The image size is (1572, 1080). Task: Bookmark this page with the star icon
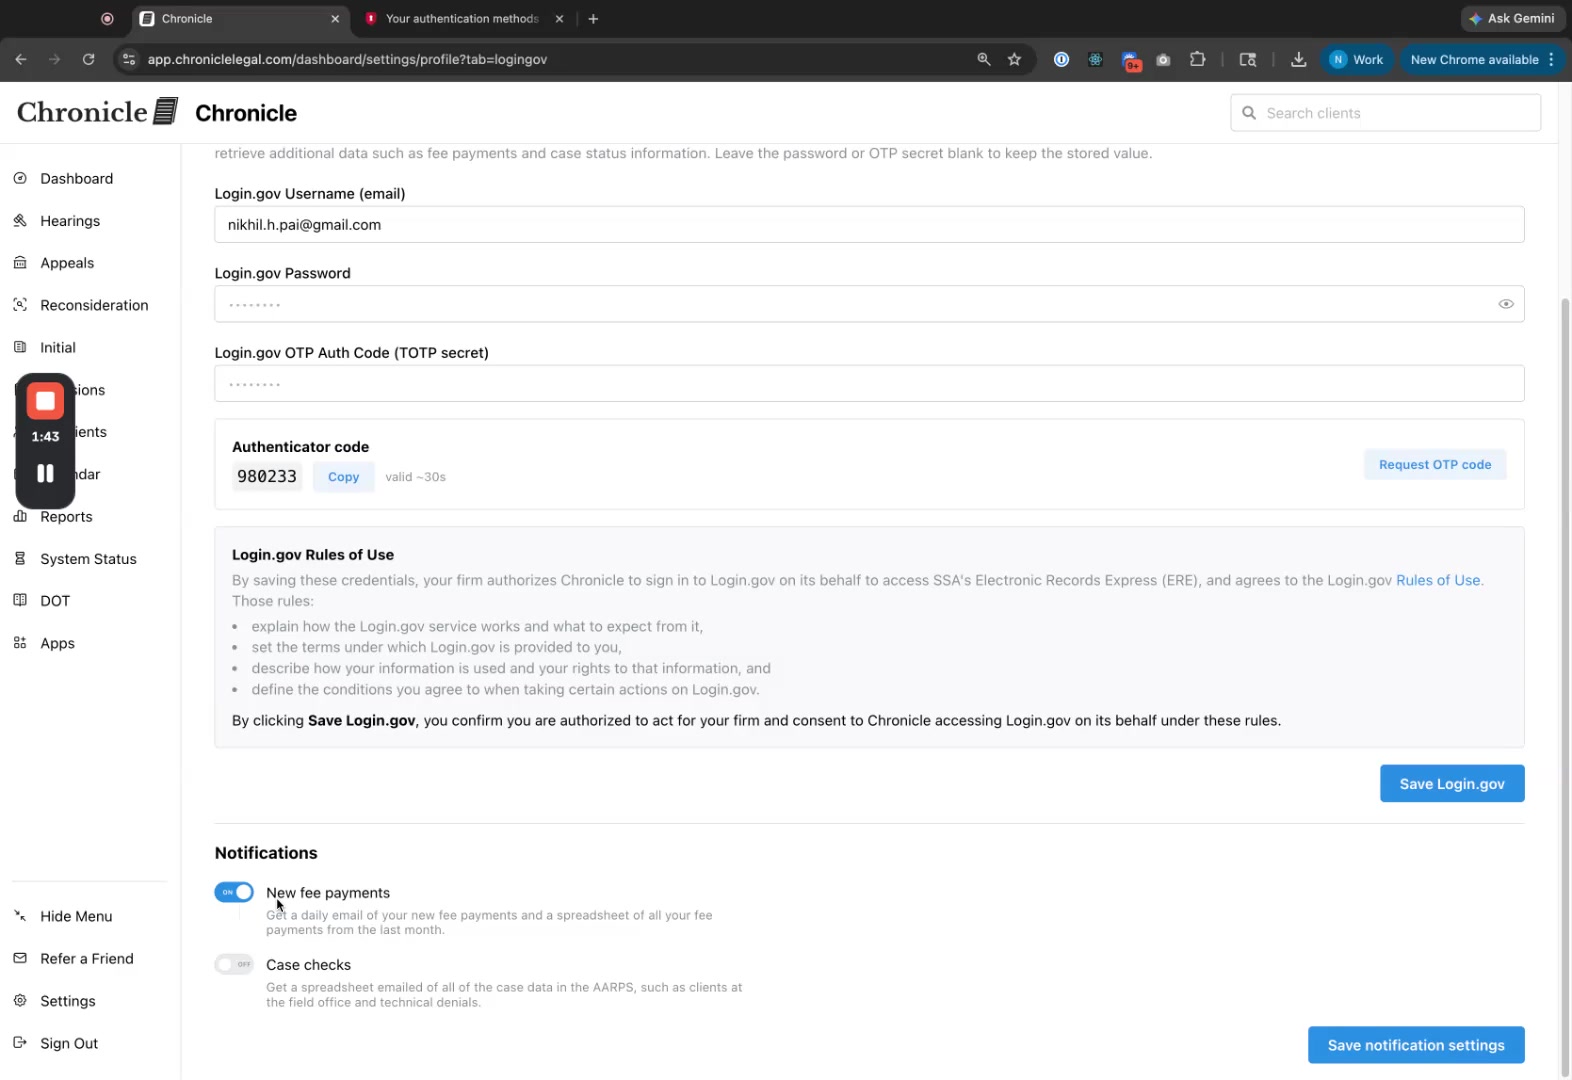[1014, 59]
